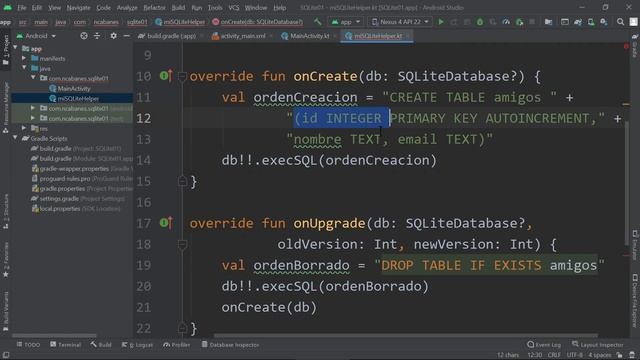Toggle the Device File Explorer side tab
The height and width of the screenshot is (360, 640).
[635, 300]
